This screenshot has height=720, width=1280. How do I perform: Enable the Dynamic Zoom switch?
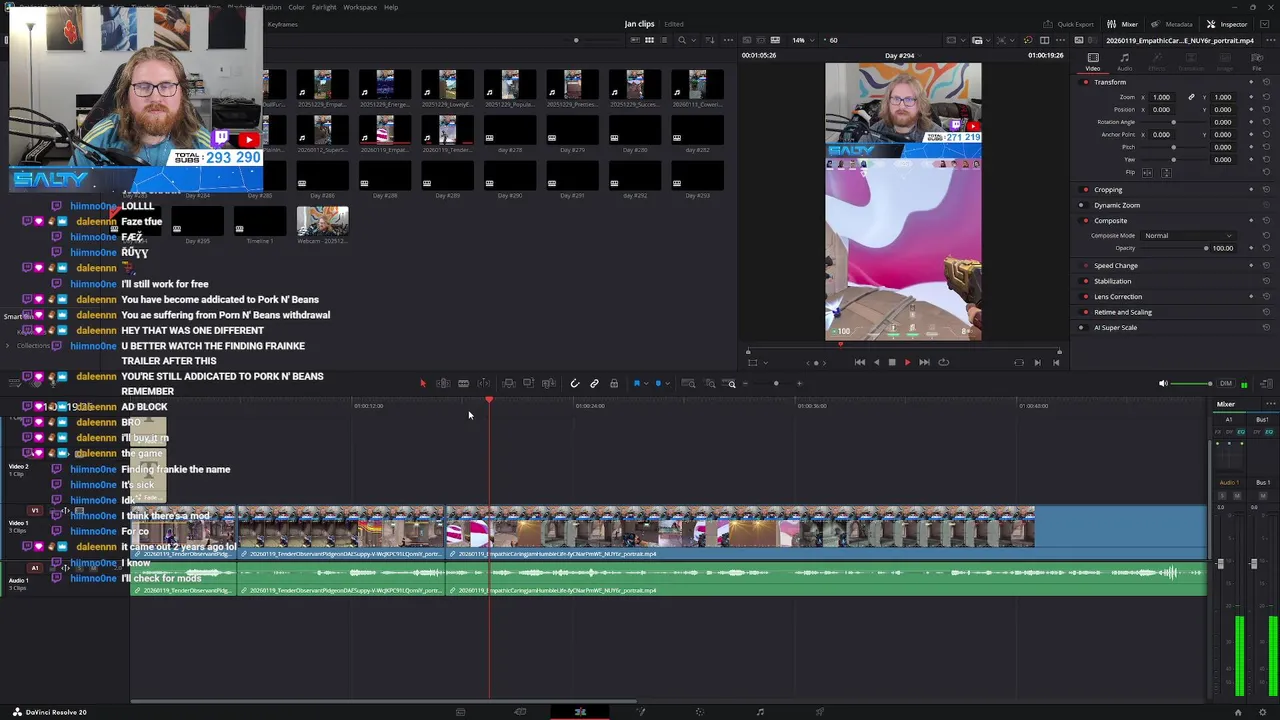pos(1082,205)
